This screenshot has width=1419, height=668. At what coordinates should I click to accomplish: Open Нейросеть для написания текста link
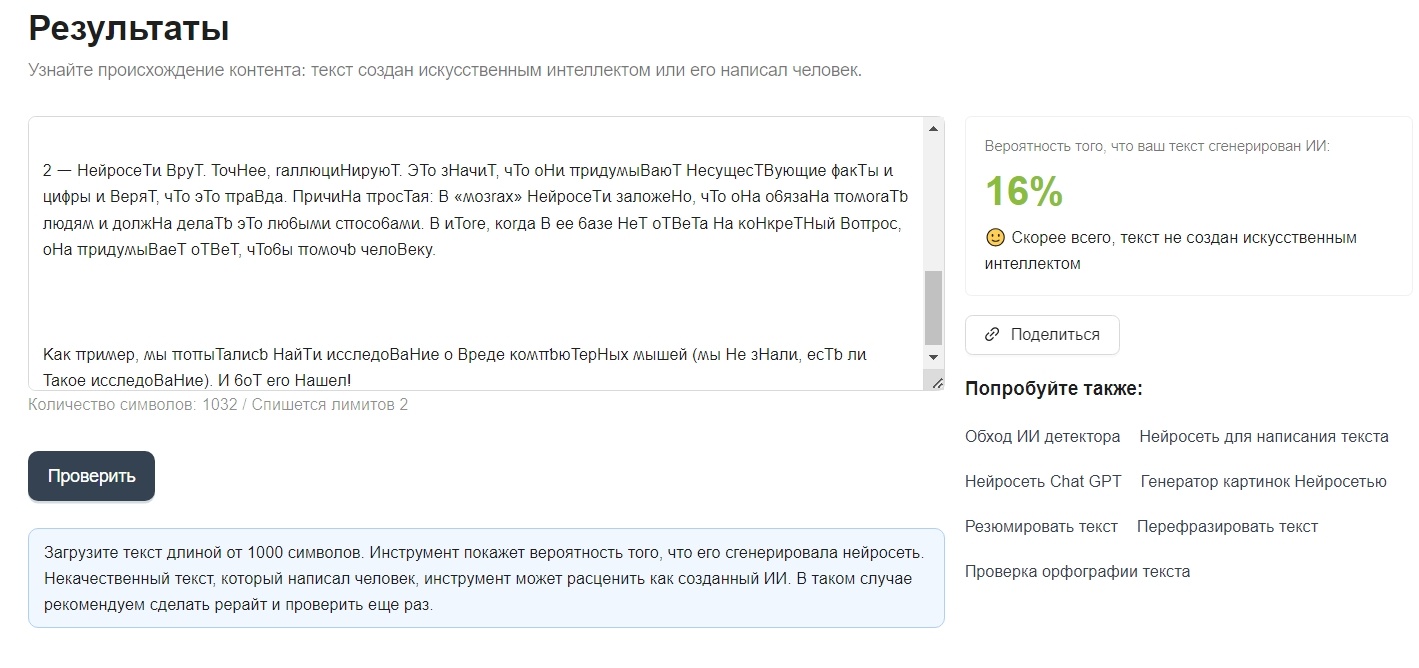click(1263, 436)
